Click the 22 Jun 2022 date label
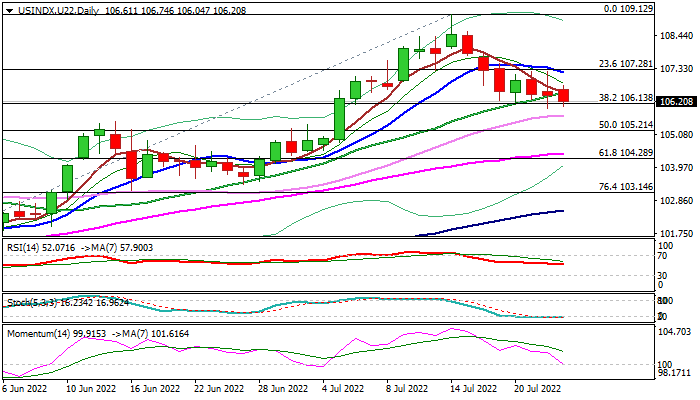700x400 pixels. [x=219, y=389]
